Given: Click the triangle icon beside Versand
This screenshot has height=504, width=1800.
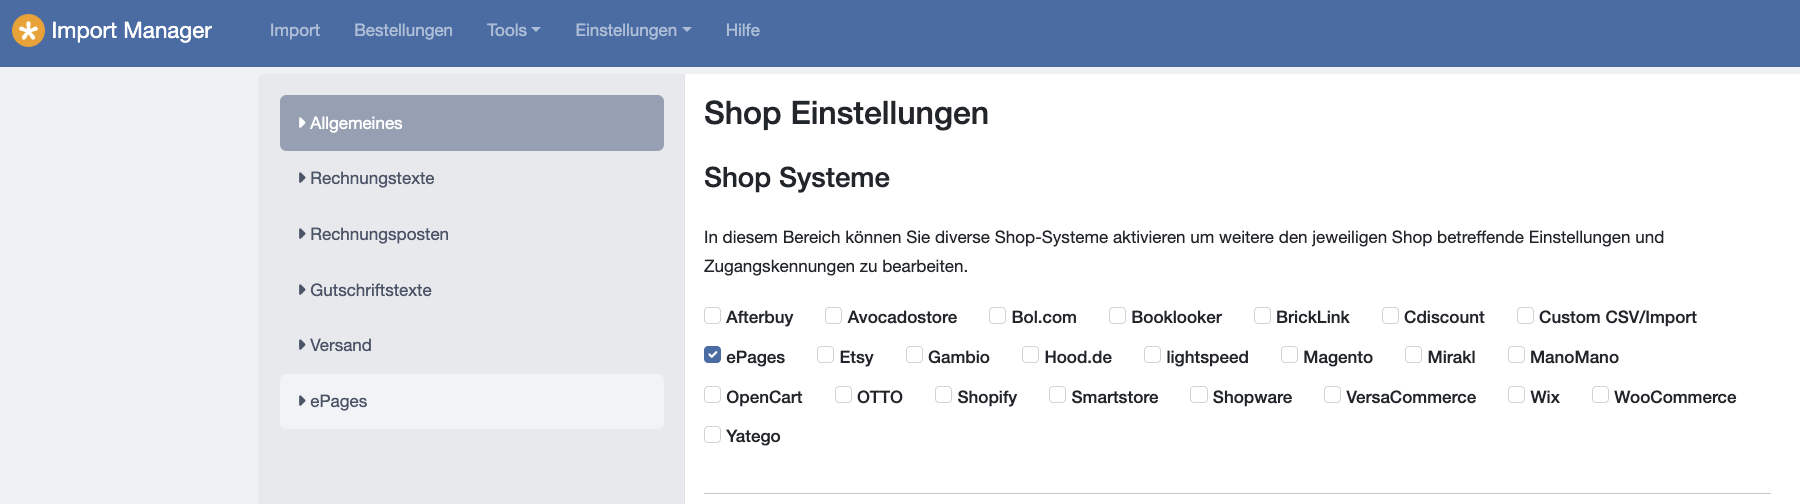Looking at the screenshot, I should click(302, 345).
